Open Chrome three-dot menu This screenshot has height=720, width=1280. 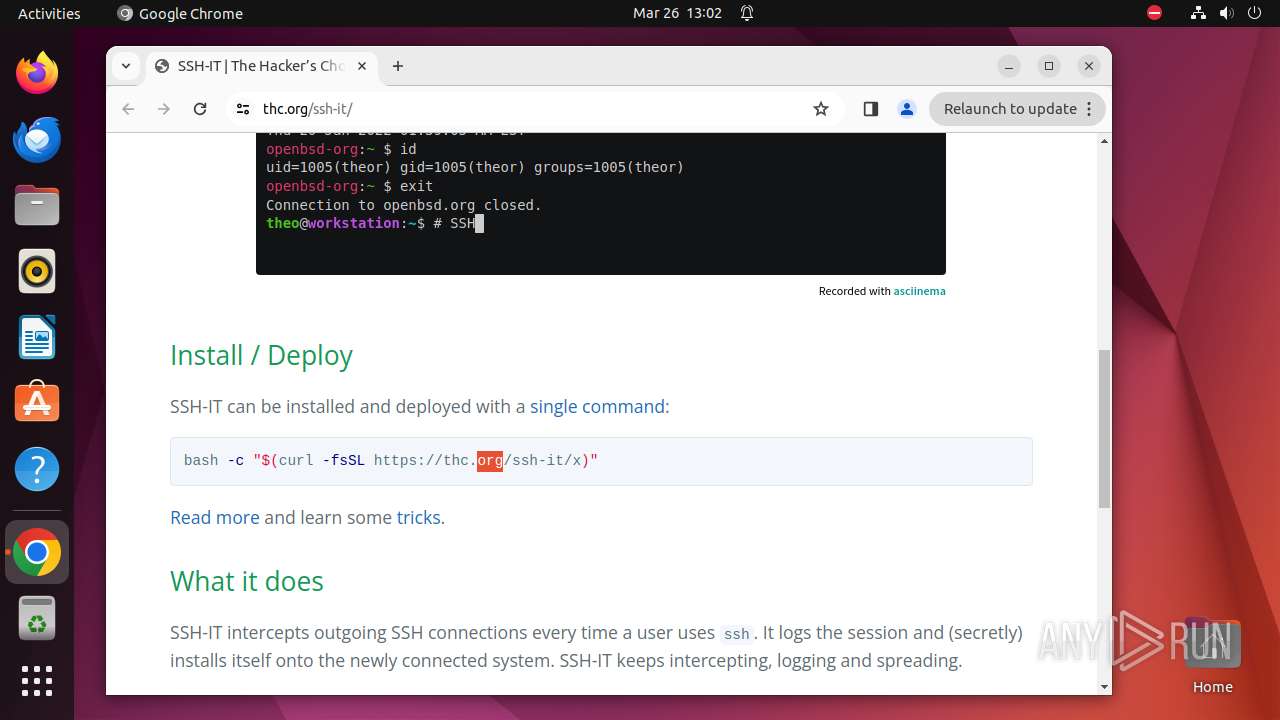1090,109
